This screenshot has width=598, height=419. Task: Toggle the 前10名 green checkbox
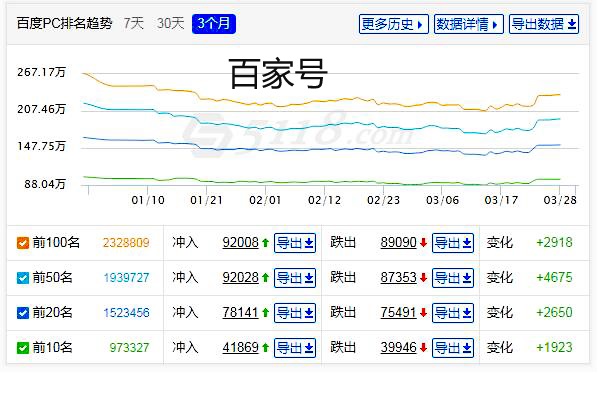click(23, 348)
